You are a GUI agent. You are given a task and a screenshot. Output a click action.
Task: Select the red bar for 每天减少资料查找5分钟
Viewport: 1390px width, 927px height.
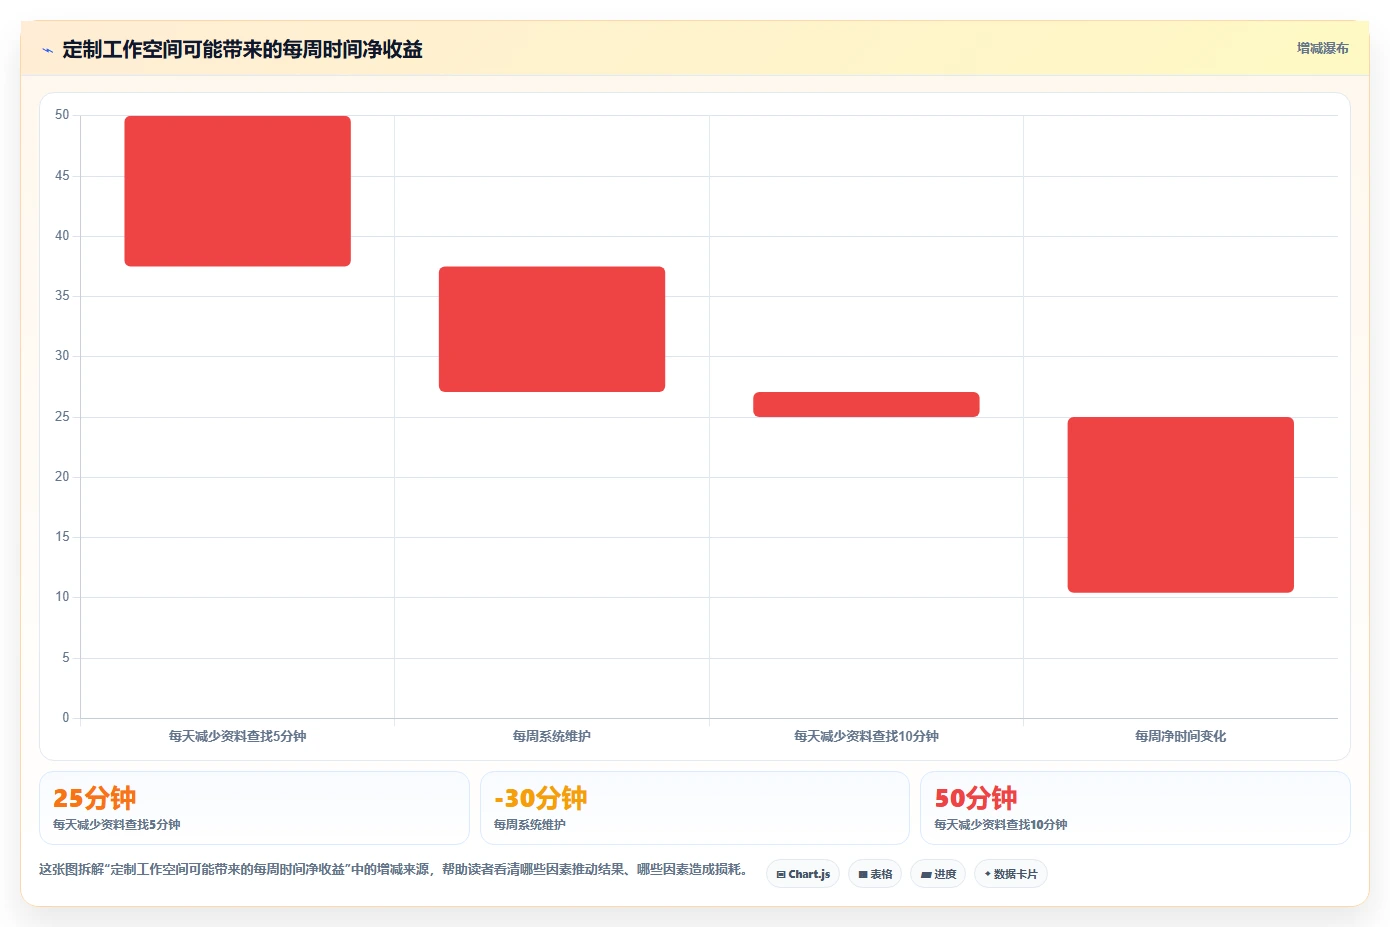pyautogui.click(x=237, y=191)
